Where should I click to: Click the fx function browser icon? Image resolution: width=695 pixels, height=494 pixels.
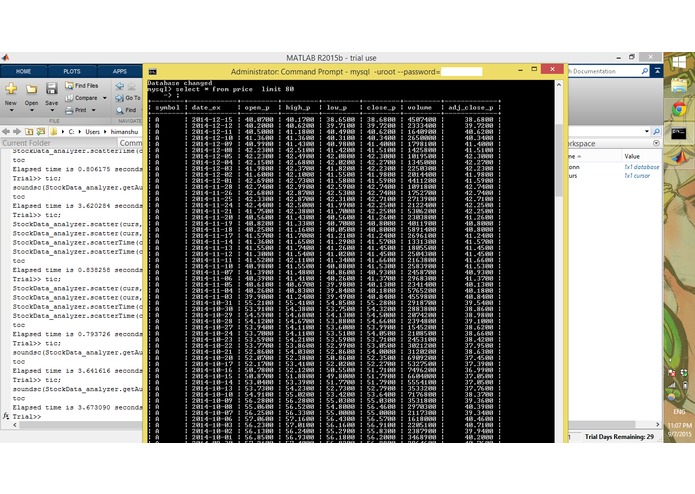[6, 416]
